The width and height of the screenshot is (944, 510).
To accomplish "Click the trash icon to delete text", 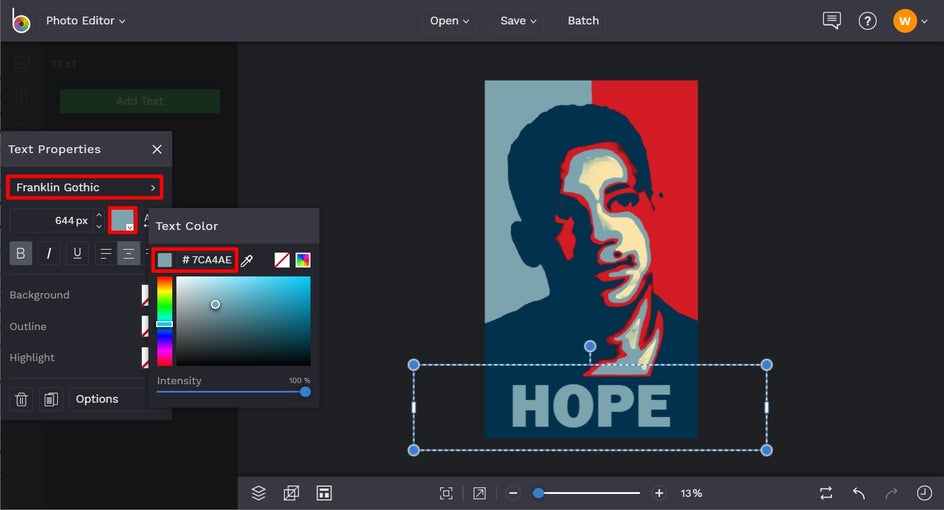I will [x=20, y=399].
